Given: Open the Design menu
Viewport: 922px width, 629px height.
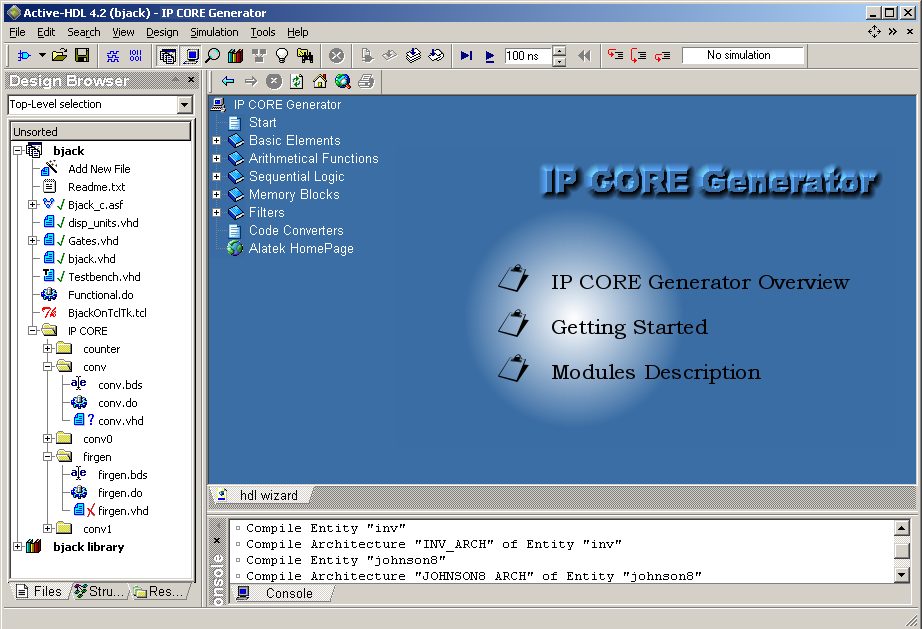Looking at the screenshot, I should click(x=162, y=32).
